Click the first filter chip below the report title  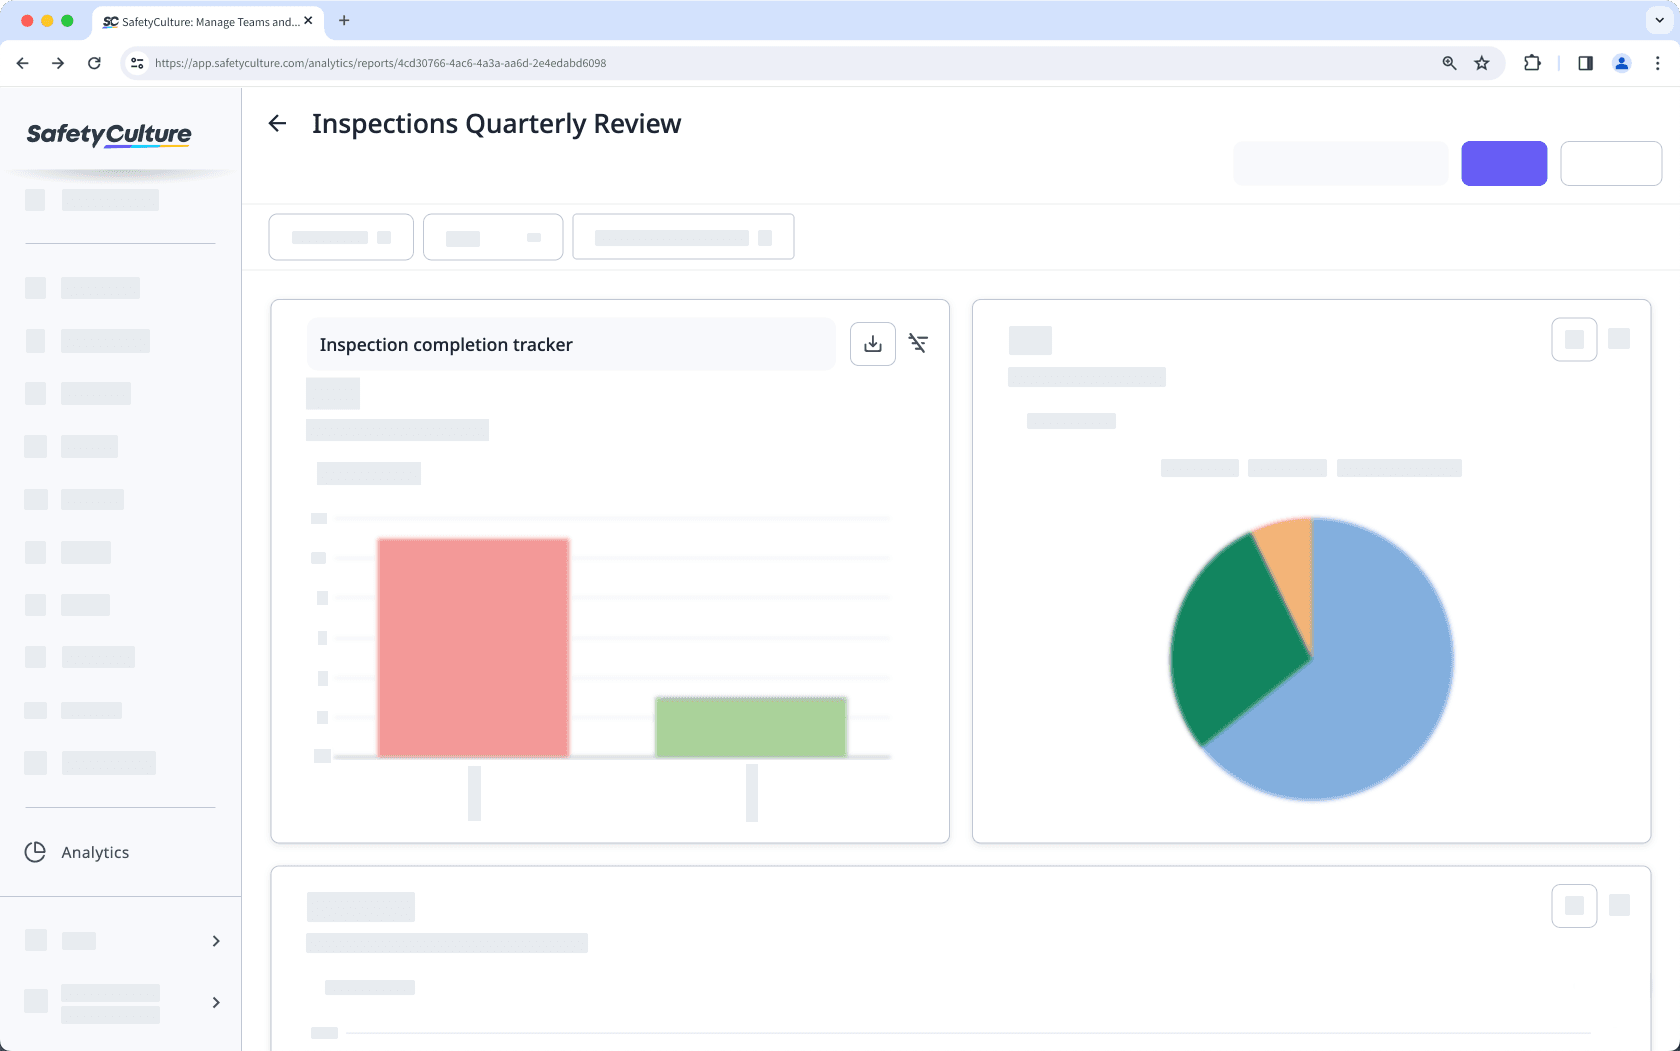click(340, 236)
